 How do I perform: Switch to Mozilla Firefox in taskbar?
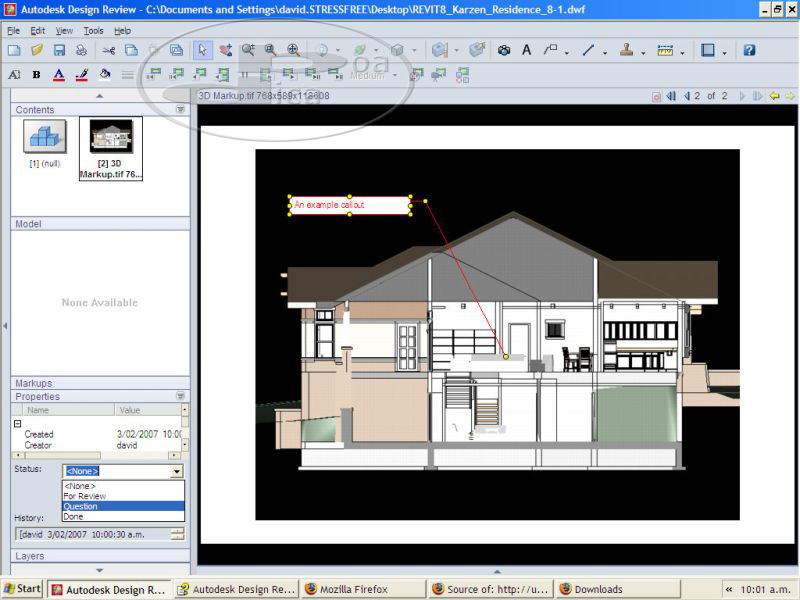pos(362,589)
